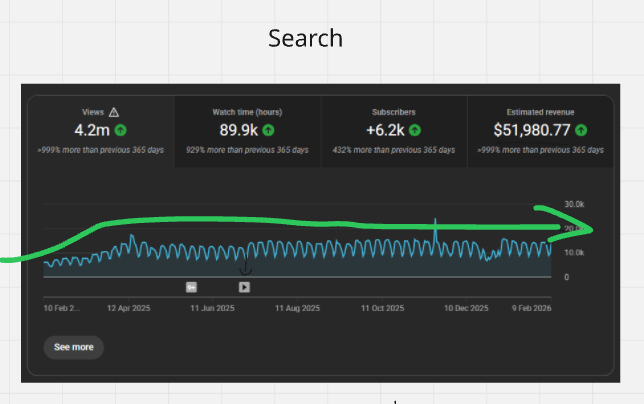Click the 11 Oct 2025 axis label
644x404 pixels.
click(x=382, y=308)
